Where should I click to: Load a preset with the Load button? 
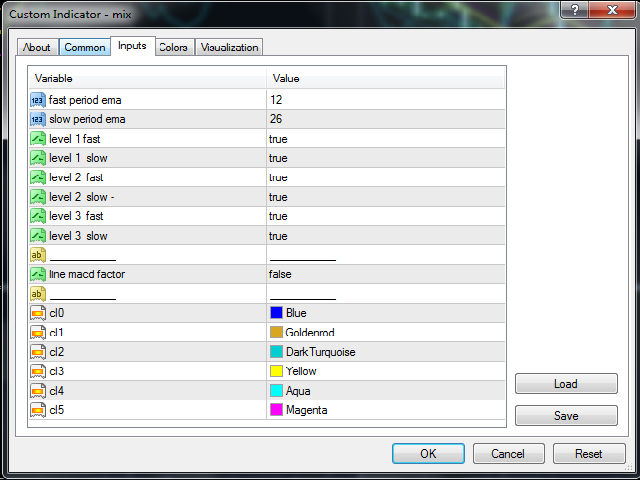(x=566, y=384)
